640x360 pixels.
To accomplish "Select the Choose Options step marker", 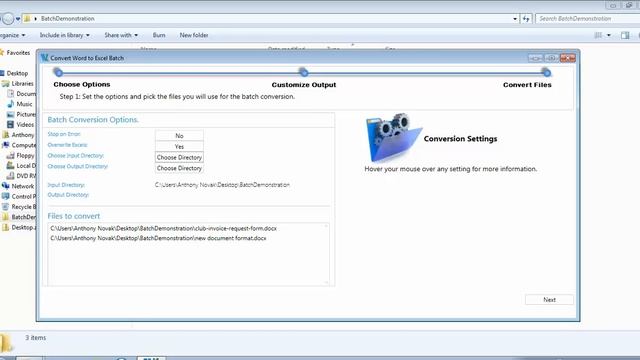I will coord(58,73).
